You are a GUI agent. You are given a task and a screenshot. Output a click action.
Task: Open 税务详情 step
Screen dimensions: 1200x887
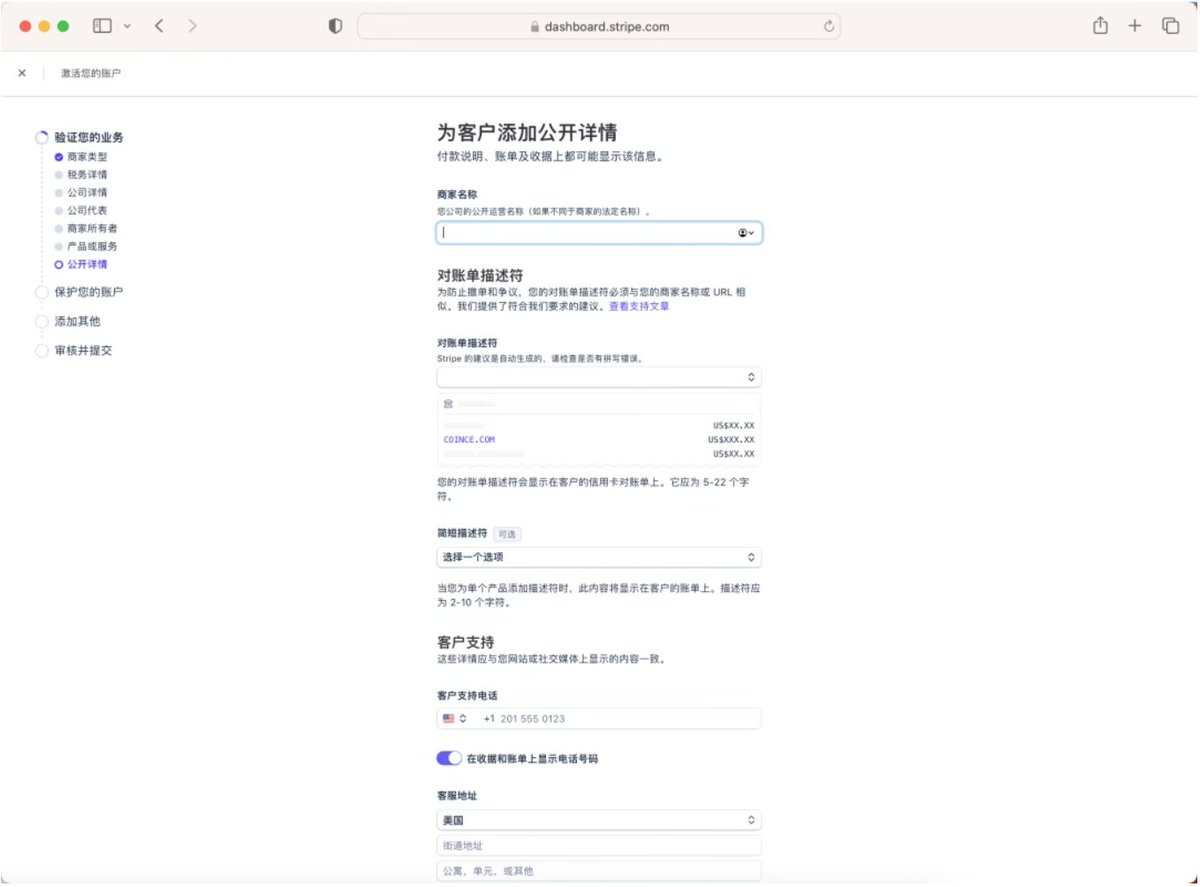click(87, 175)
